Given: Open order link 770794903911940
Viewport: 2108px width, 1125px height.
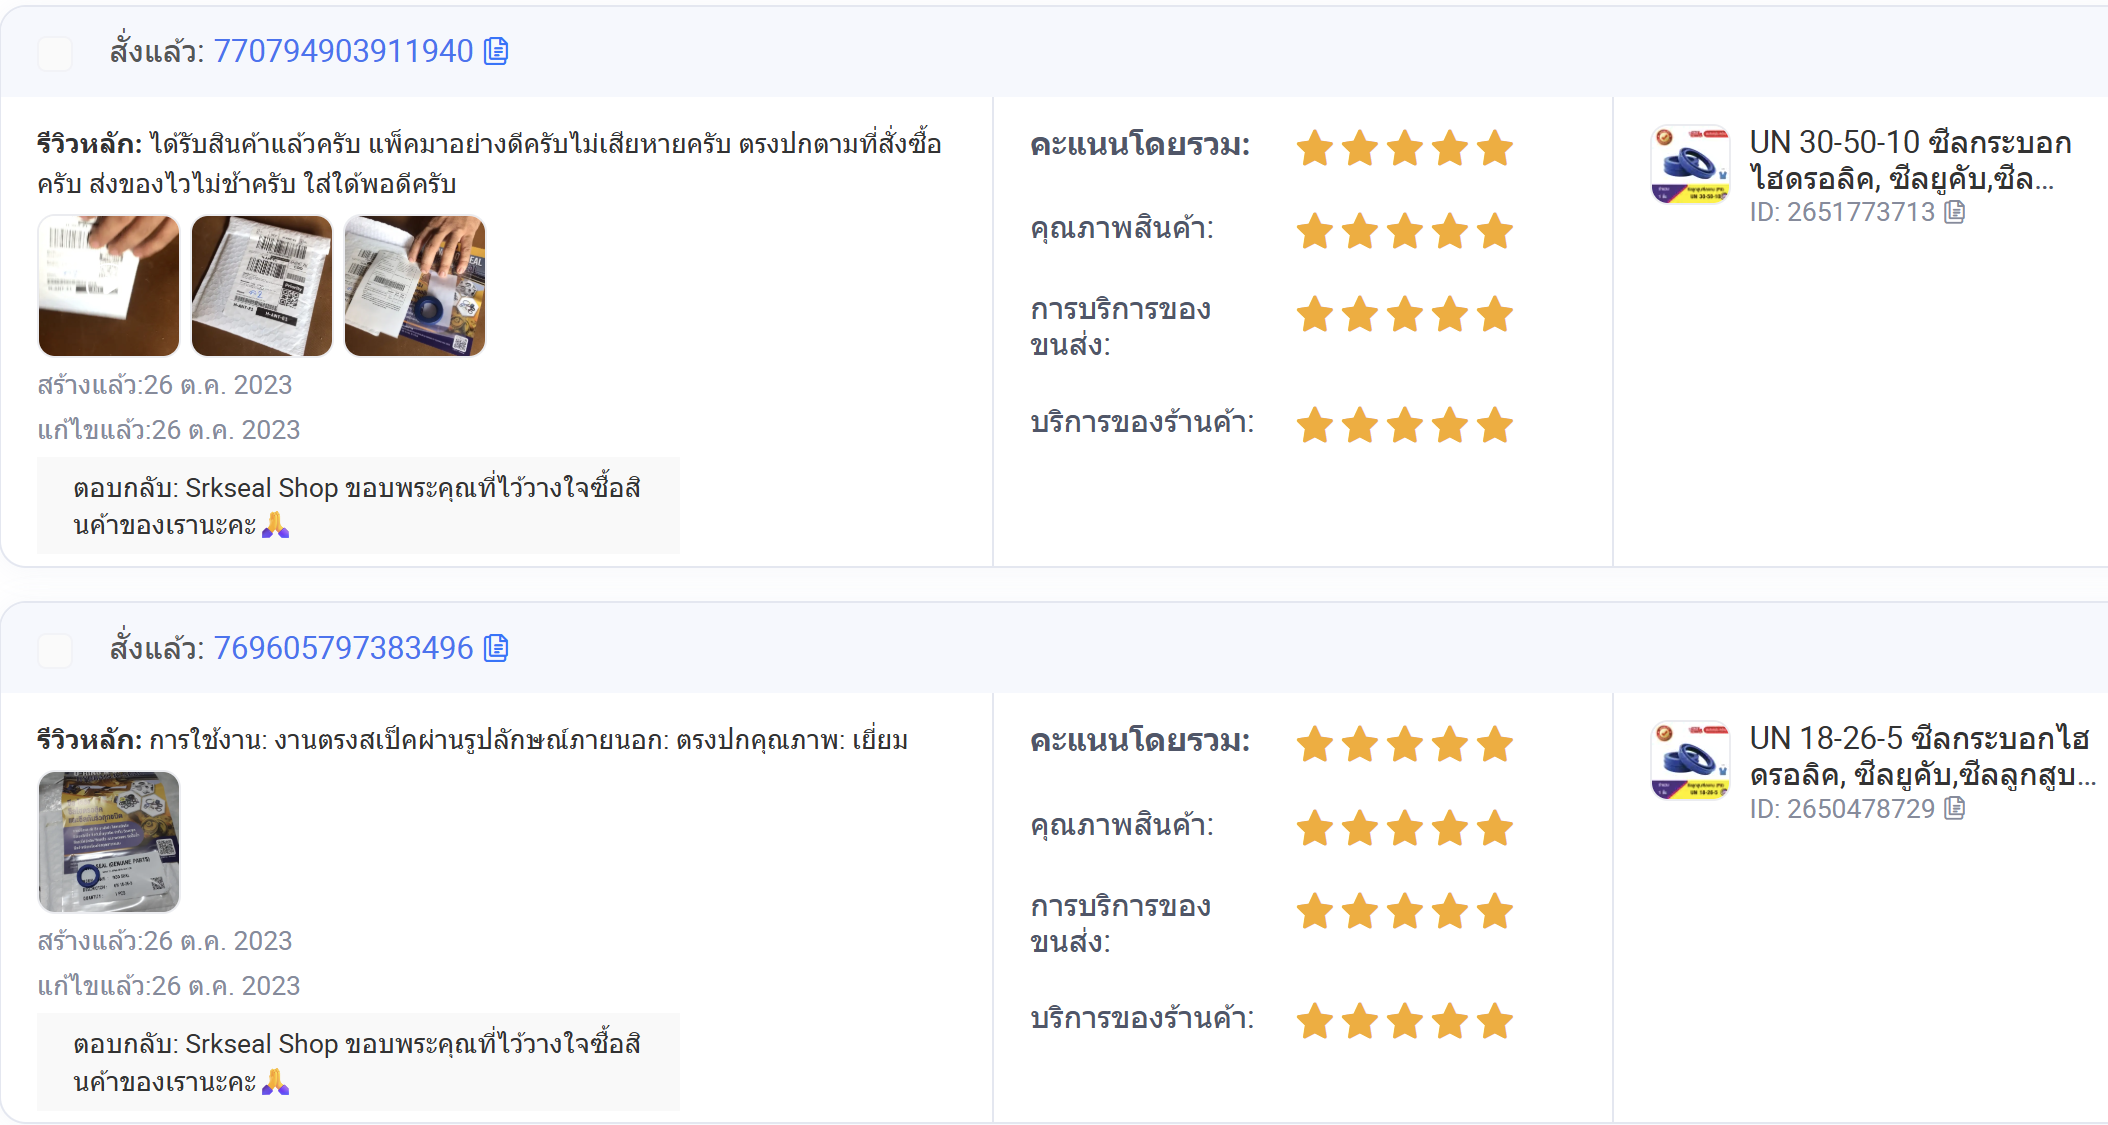Looking at the screenshot, I should [x=343, y=51].
